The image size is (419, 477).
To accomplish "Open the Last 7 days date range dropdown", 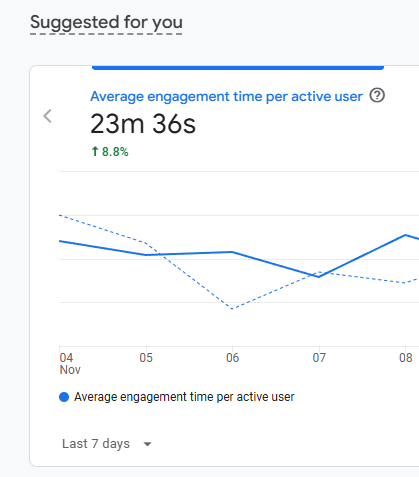I will point(107,444).
